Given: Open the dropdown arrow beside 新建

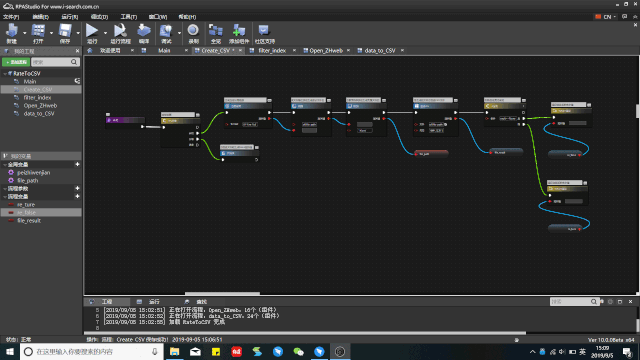Looking at the screenshot, I should click(24, 33).
